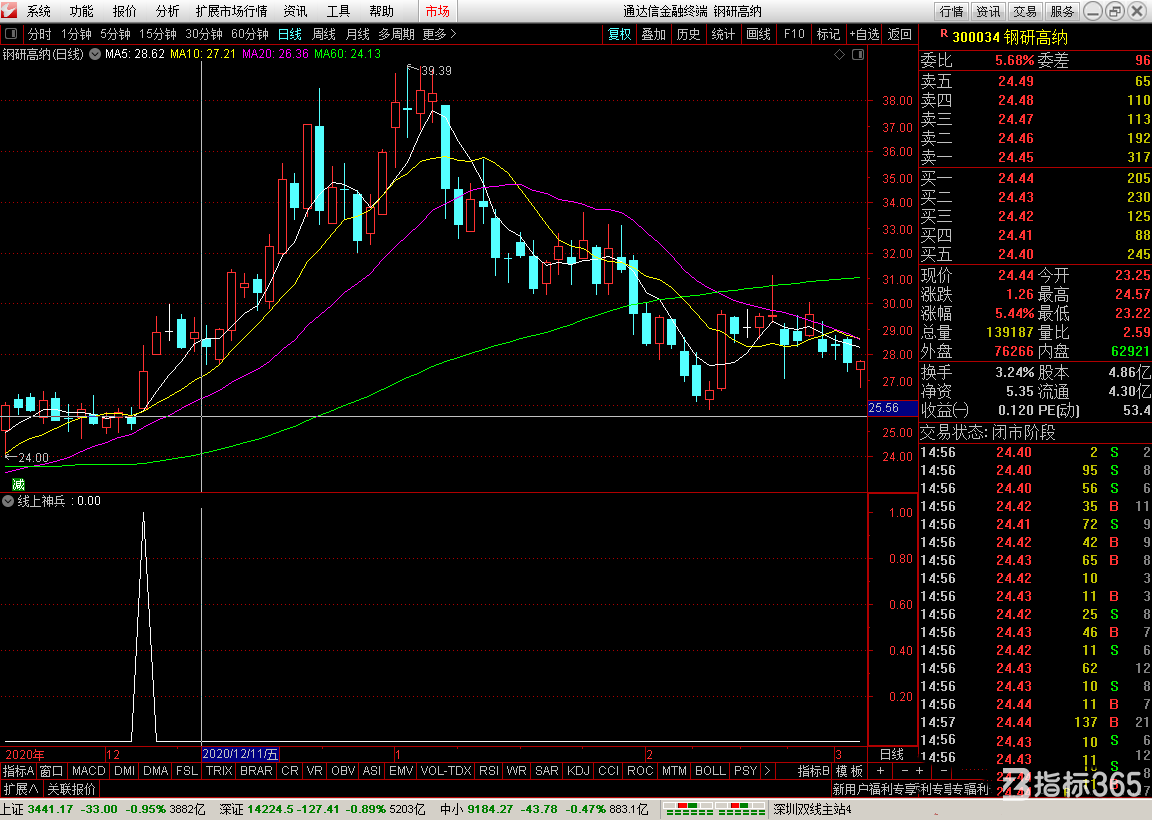The width and height of the screenshot is (1152, 821).
Task: Click the red-green market signal indicator in the status bar
Action: click(x=715, y=809)
